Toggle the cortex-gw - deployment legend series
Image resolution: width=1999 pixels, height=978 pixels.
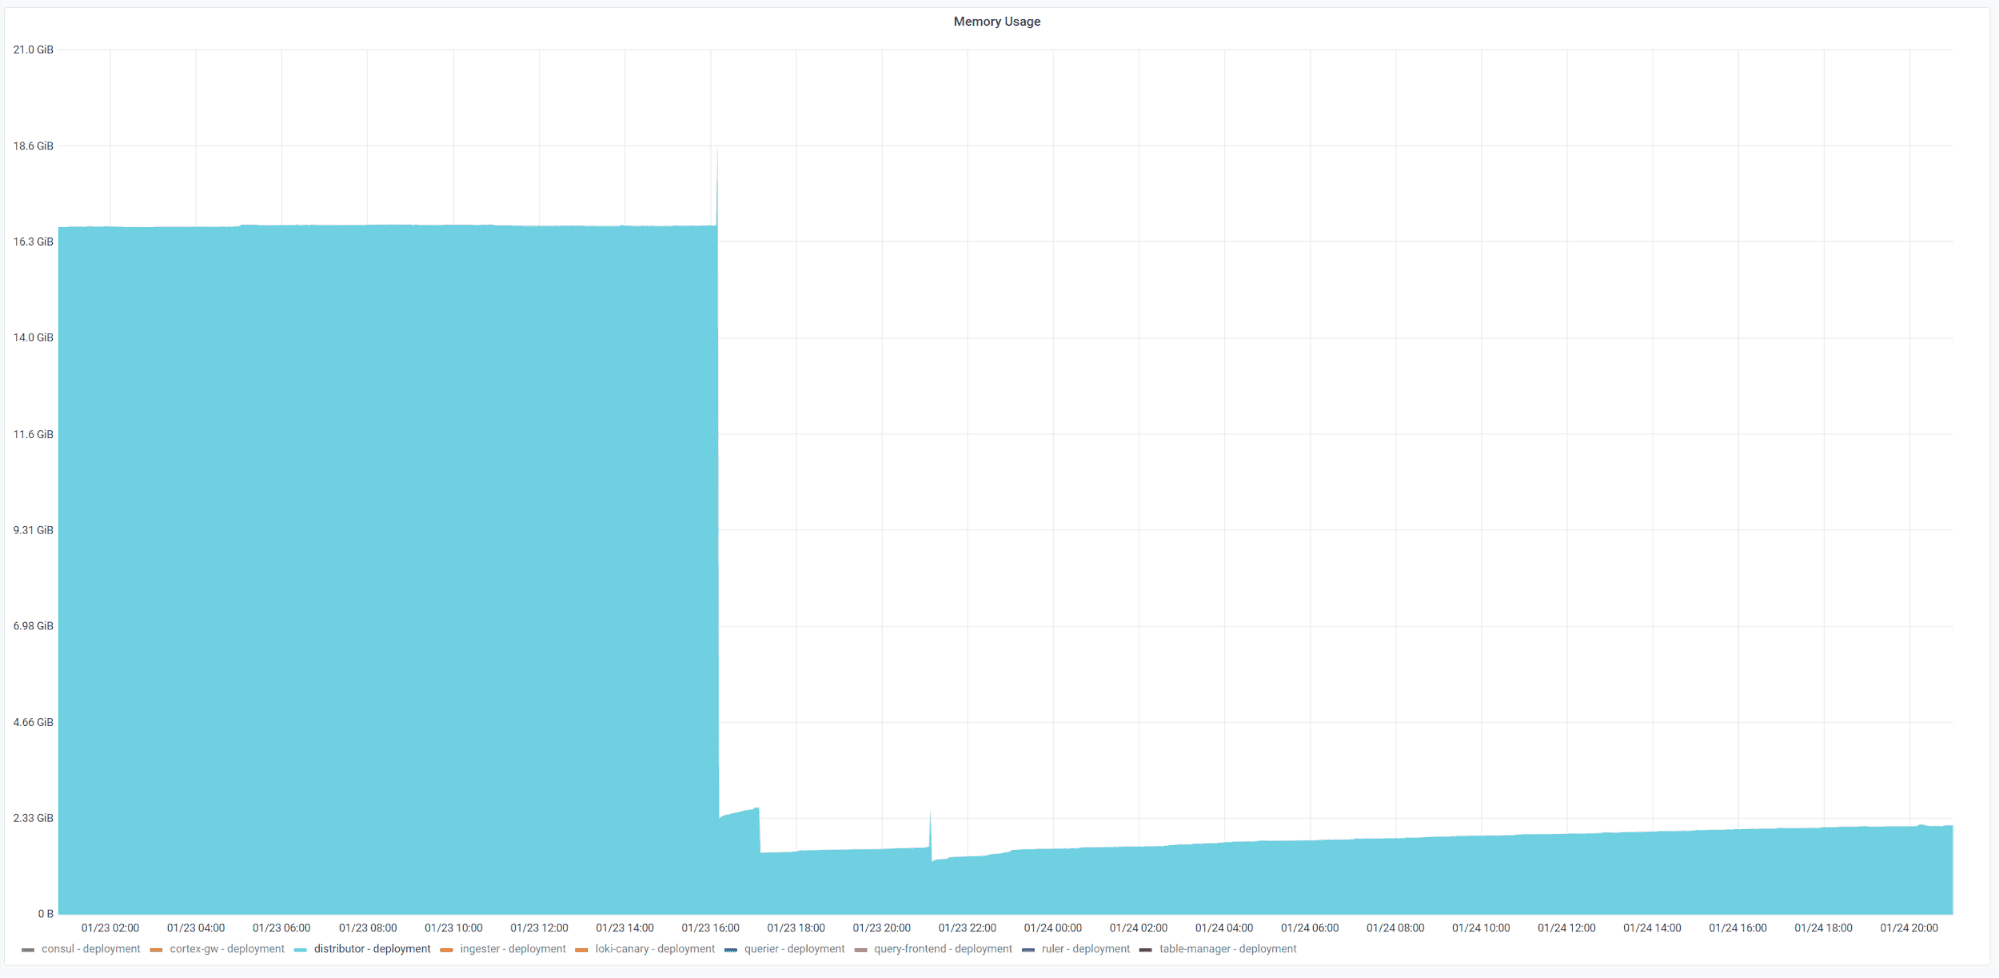(x=227, y=949)
